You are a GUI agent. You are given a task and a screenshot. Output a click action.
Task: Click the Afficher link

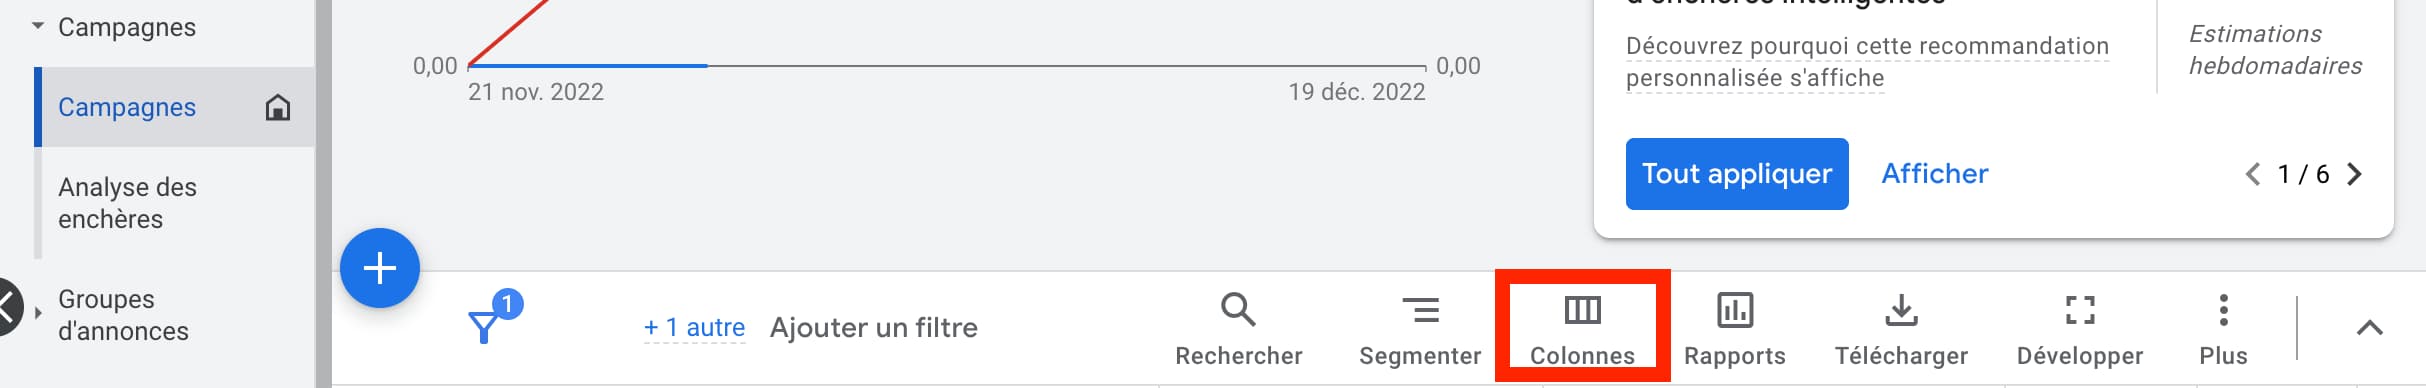pyautogui.click(x=1935, y=174)
